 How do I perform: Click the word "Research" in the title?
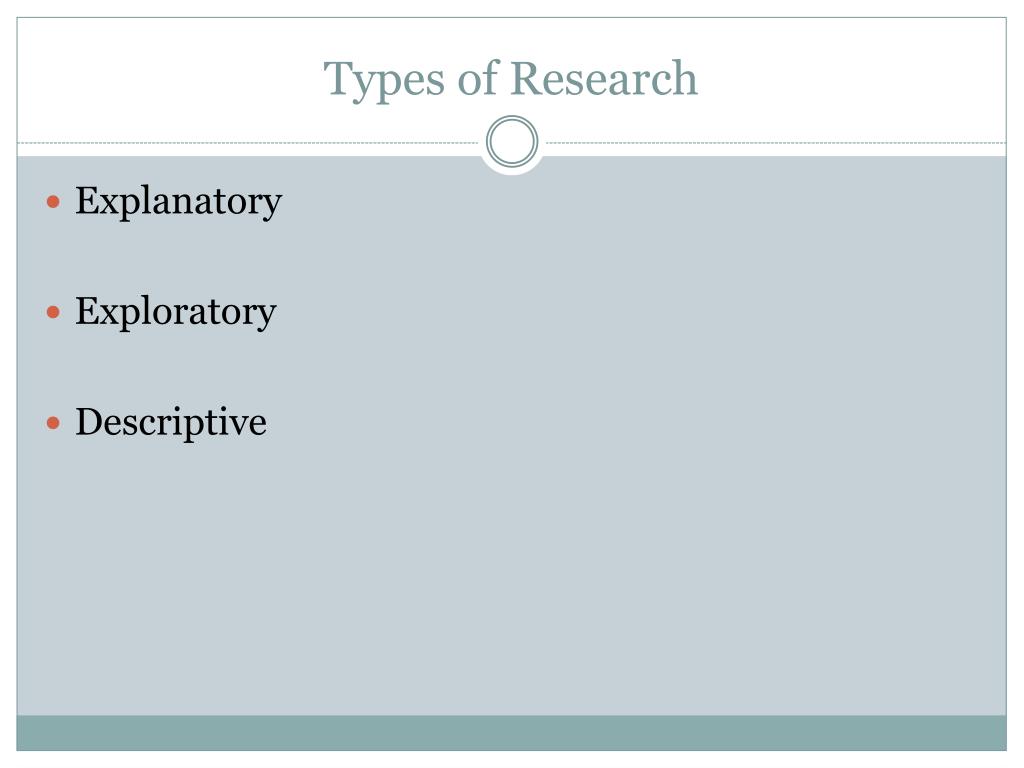tap(603, 78)
